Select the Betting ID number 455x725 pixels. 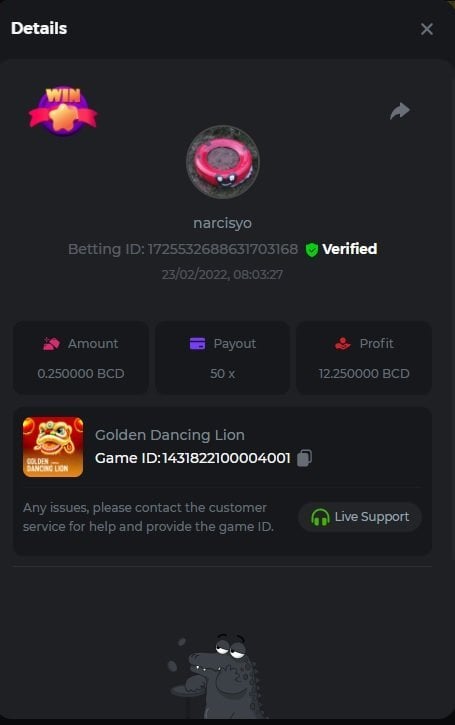click(222, 249)
